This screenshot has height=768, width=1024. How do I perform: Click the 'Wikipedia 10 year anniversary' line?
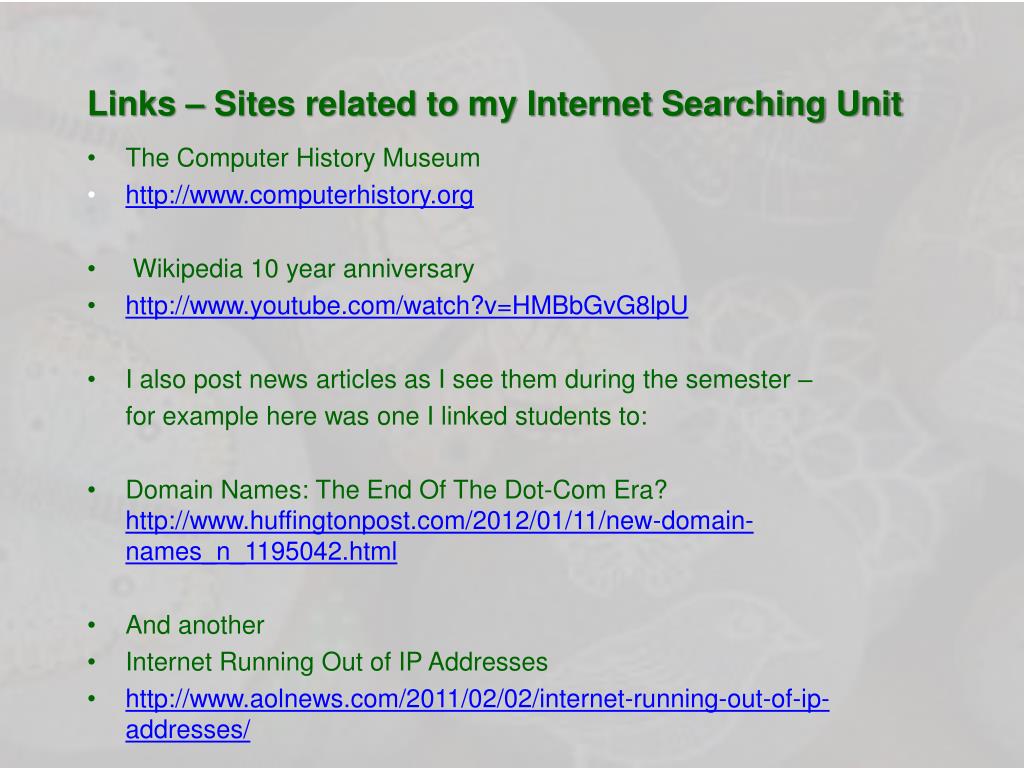click(303, 269)
